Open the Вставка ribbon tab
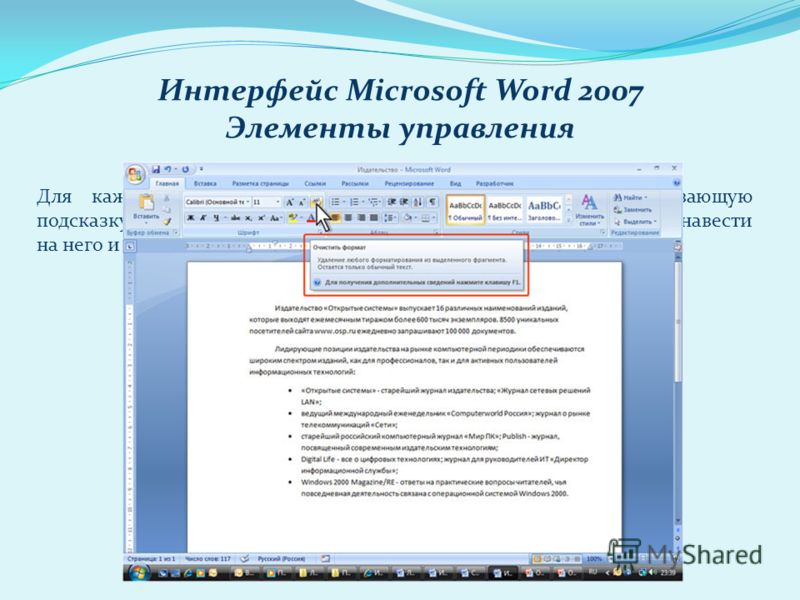 205,184
